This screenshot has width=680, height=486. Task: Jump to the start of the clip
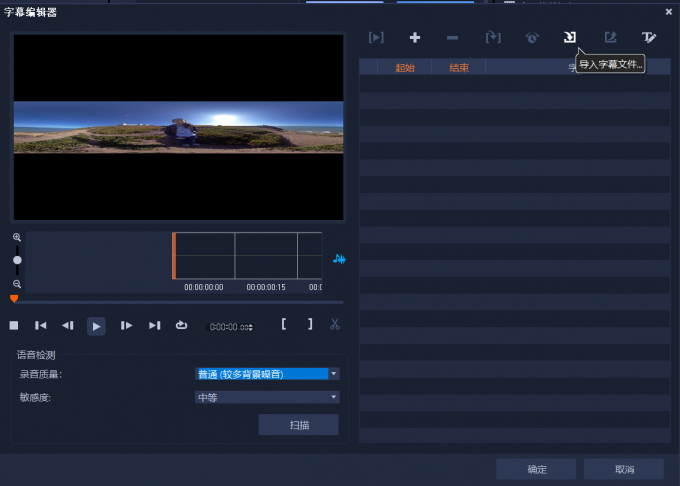click(41, 325)
